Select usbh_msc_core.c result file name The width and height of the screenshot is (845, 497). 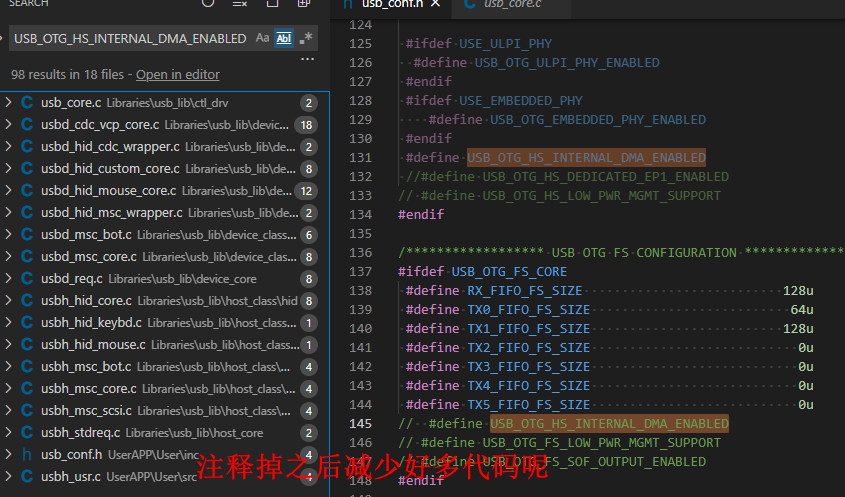coord(88,389)
